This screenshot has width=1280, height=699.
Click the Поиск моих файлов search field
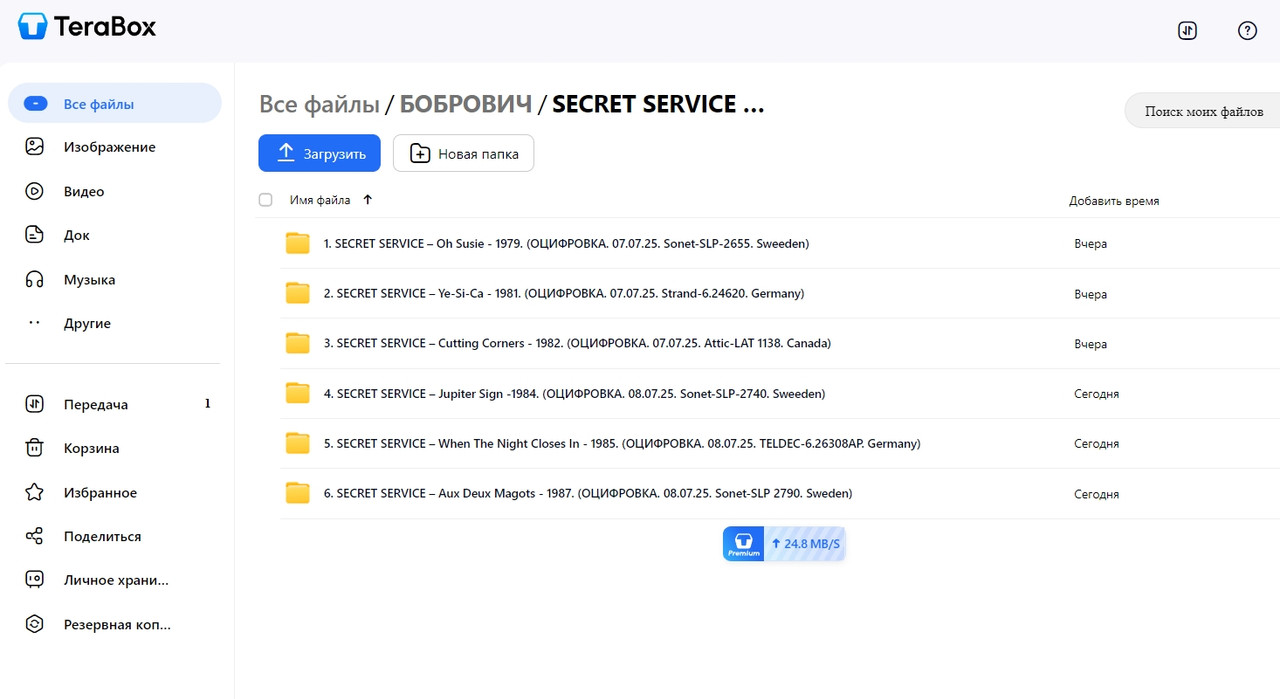(1203, 111)
